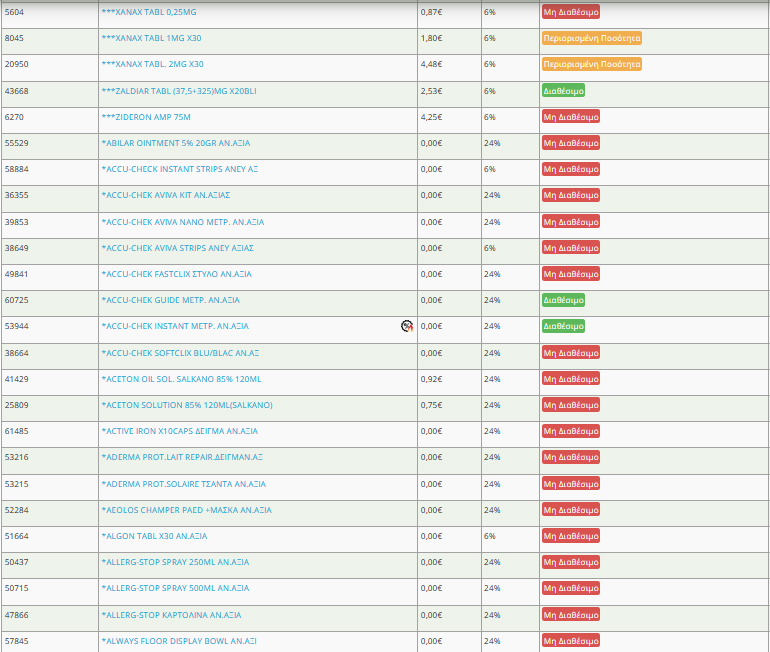Click the green Διαθέσιμο badge for ZALDIAR
Image resolution: width=770 pixels, height=652 pixels.
click(x=563, y=91)
